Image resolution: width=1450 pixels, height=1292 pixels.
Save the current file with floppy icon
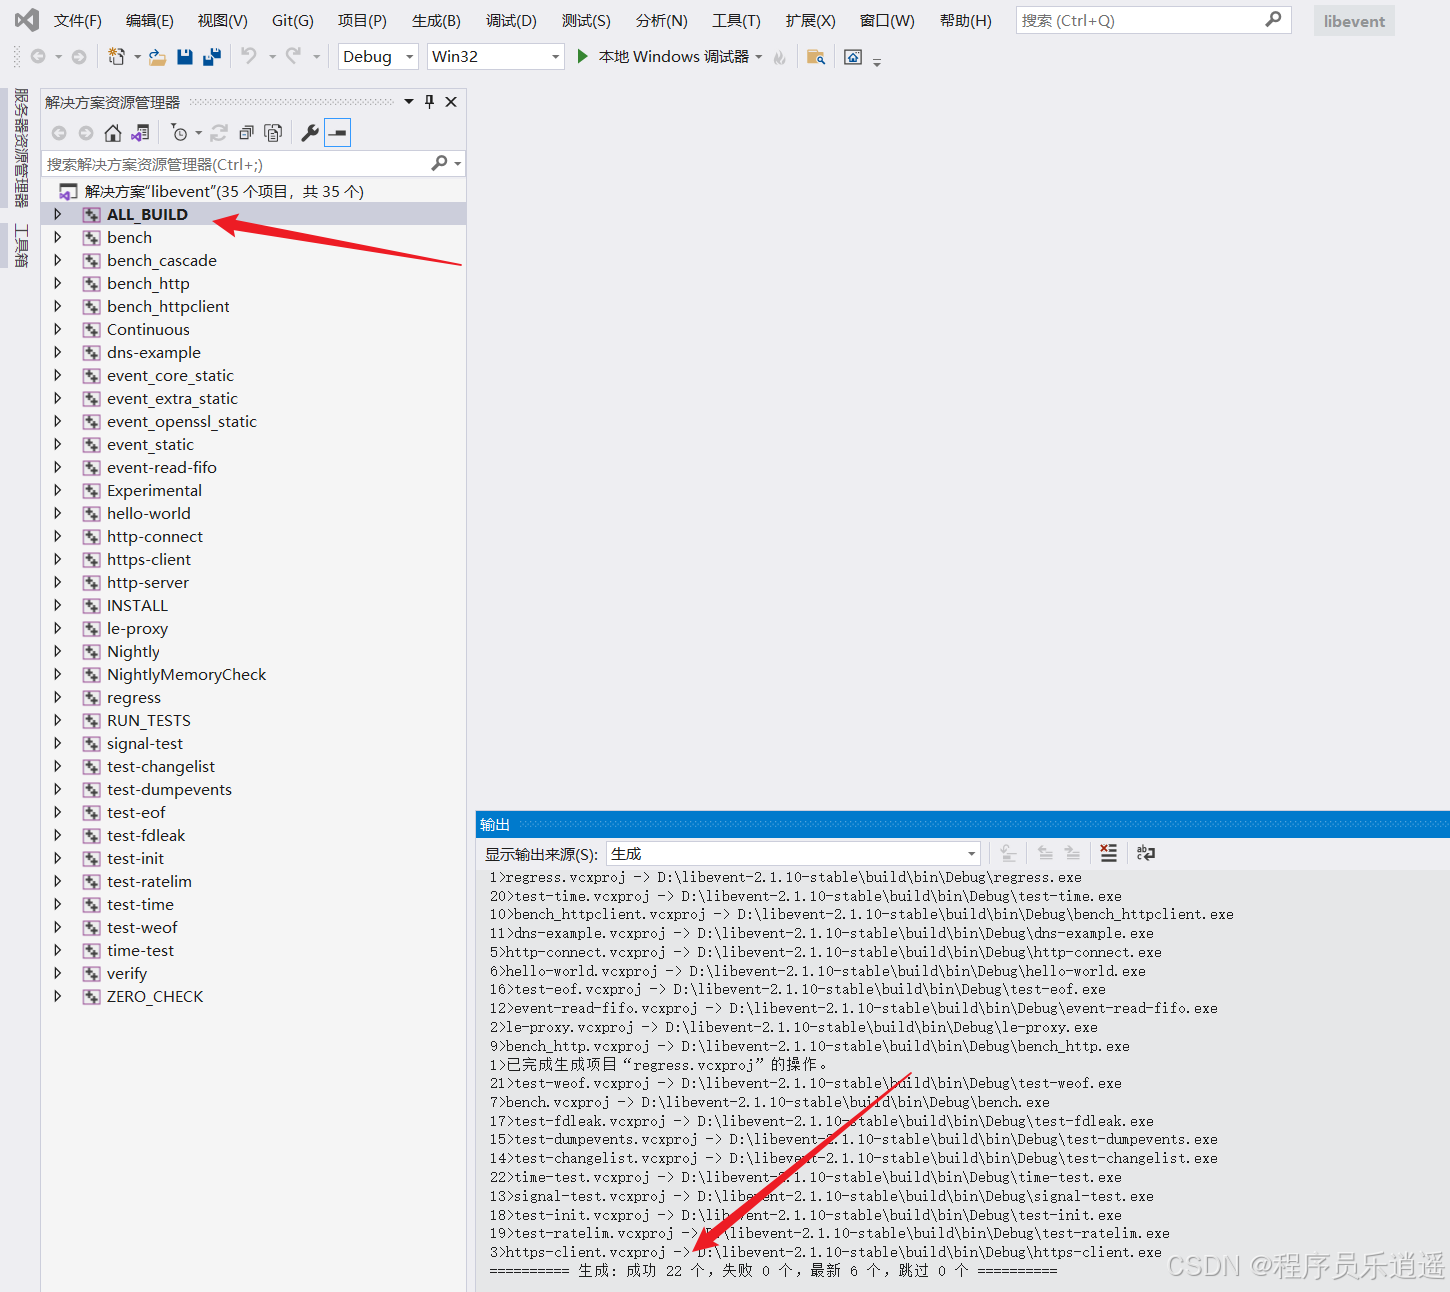(x=185, y=57)
